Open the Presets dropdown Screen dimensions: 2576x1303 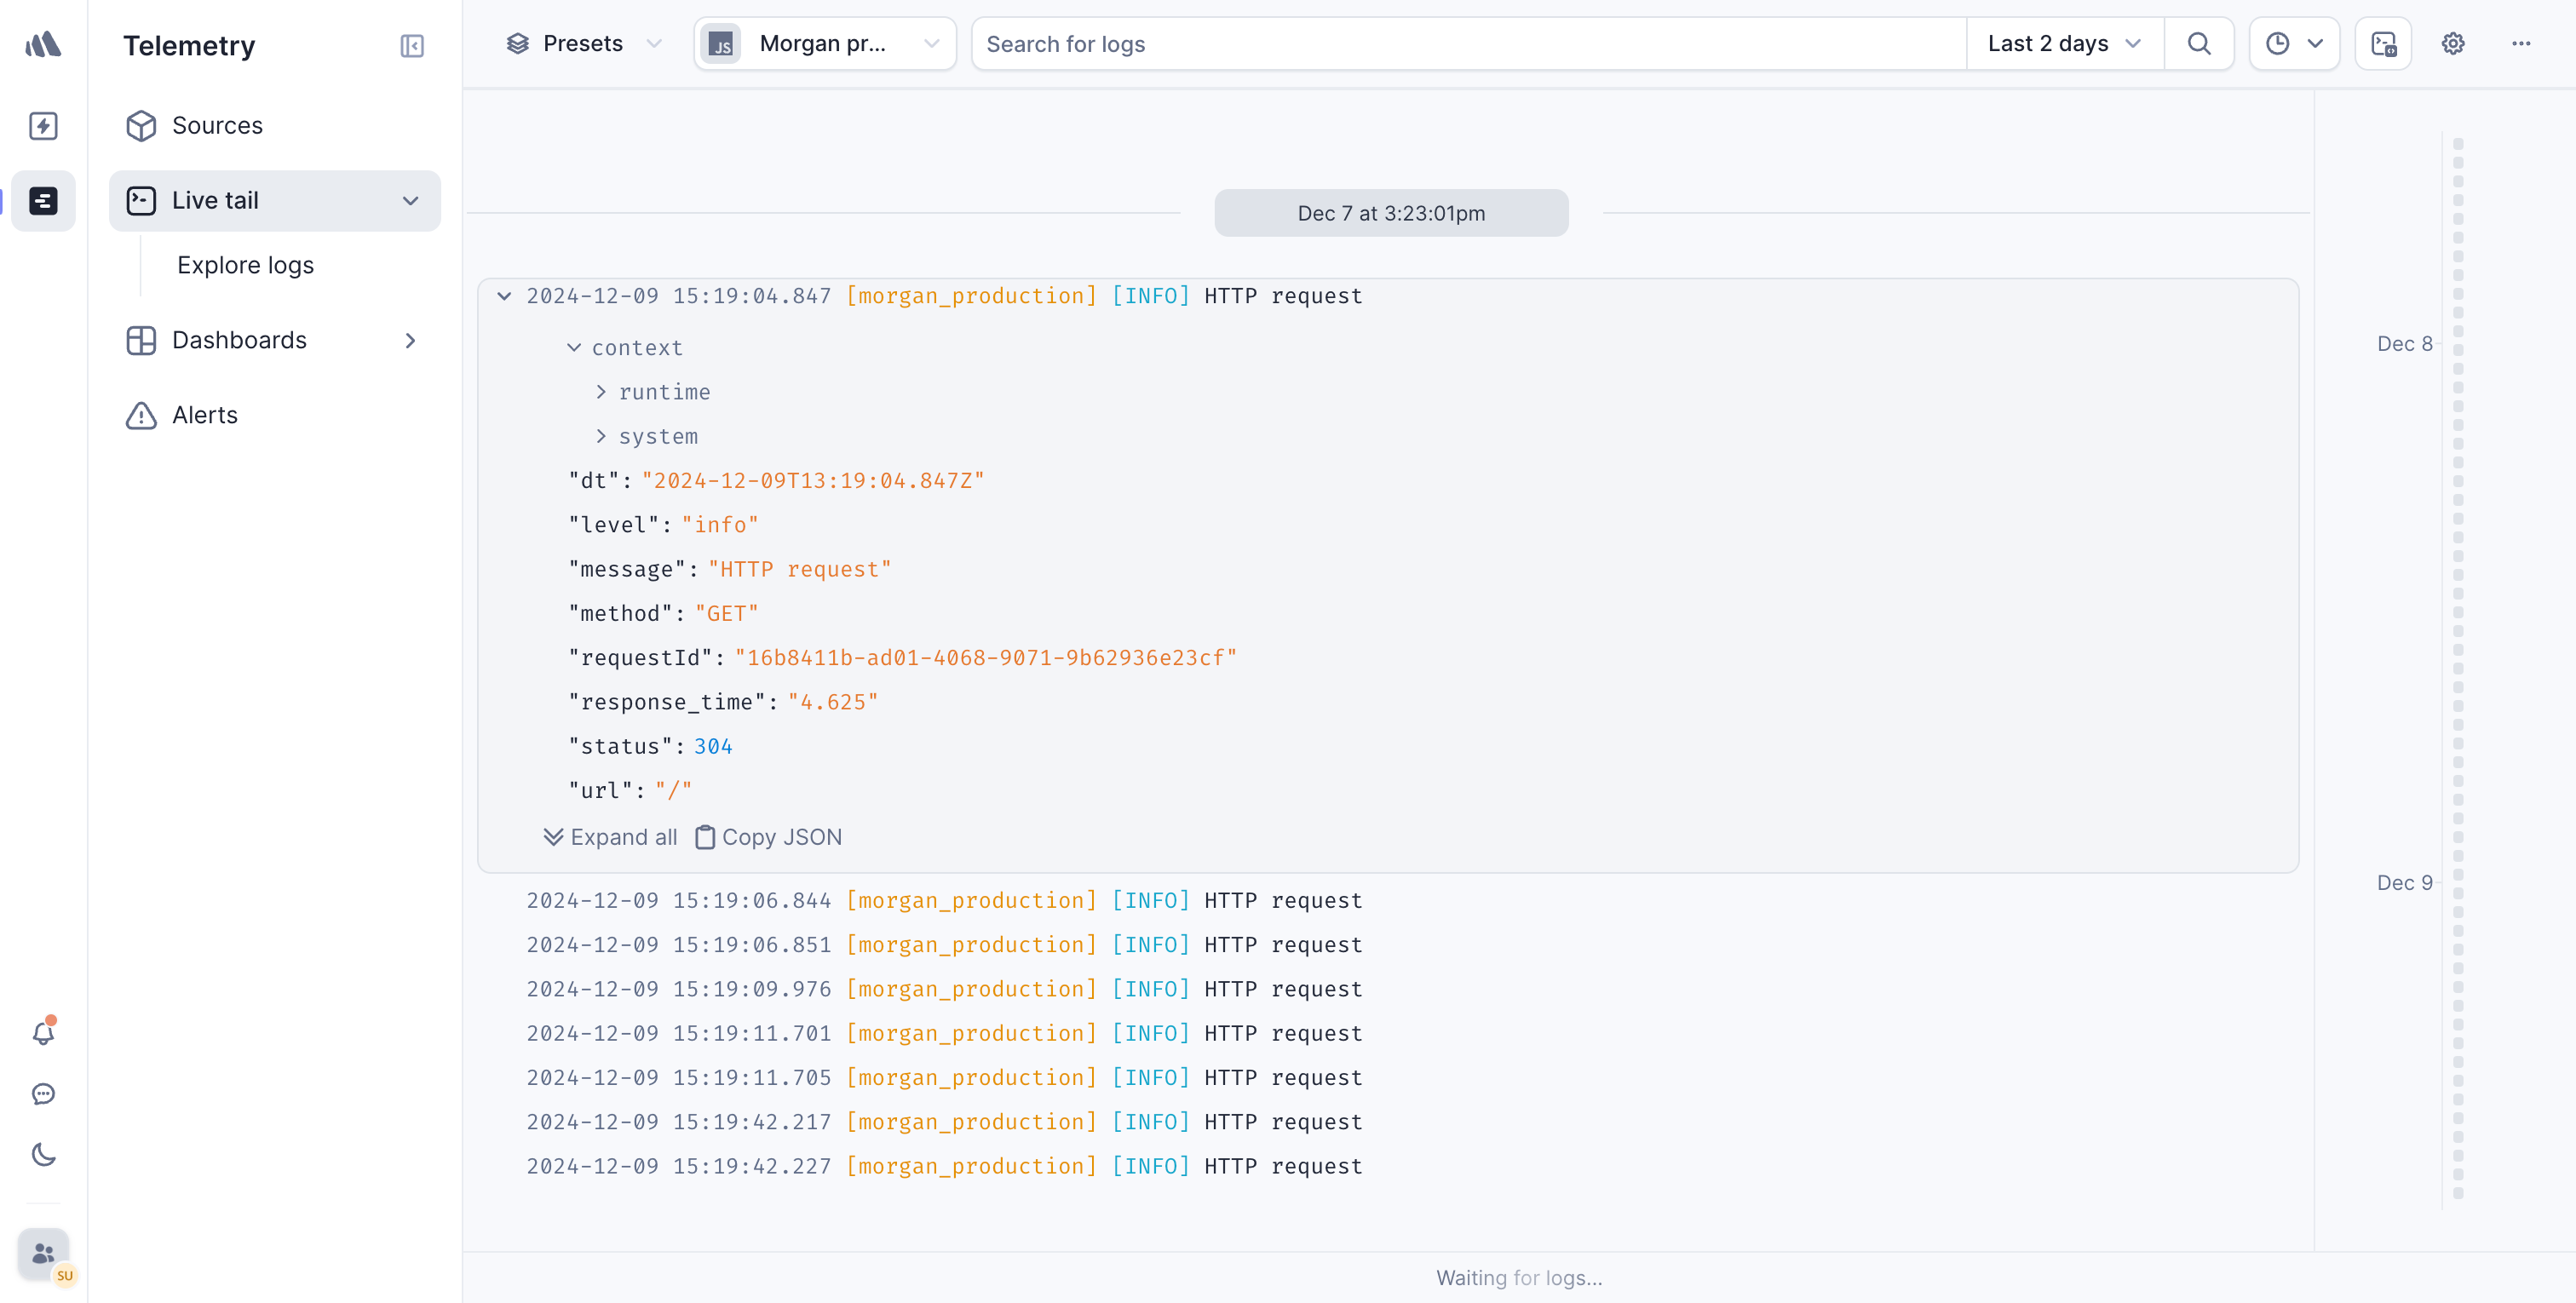click(584, 44)
